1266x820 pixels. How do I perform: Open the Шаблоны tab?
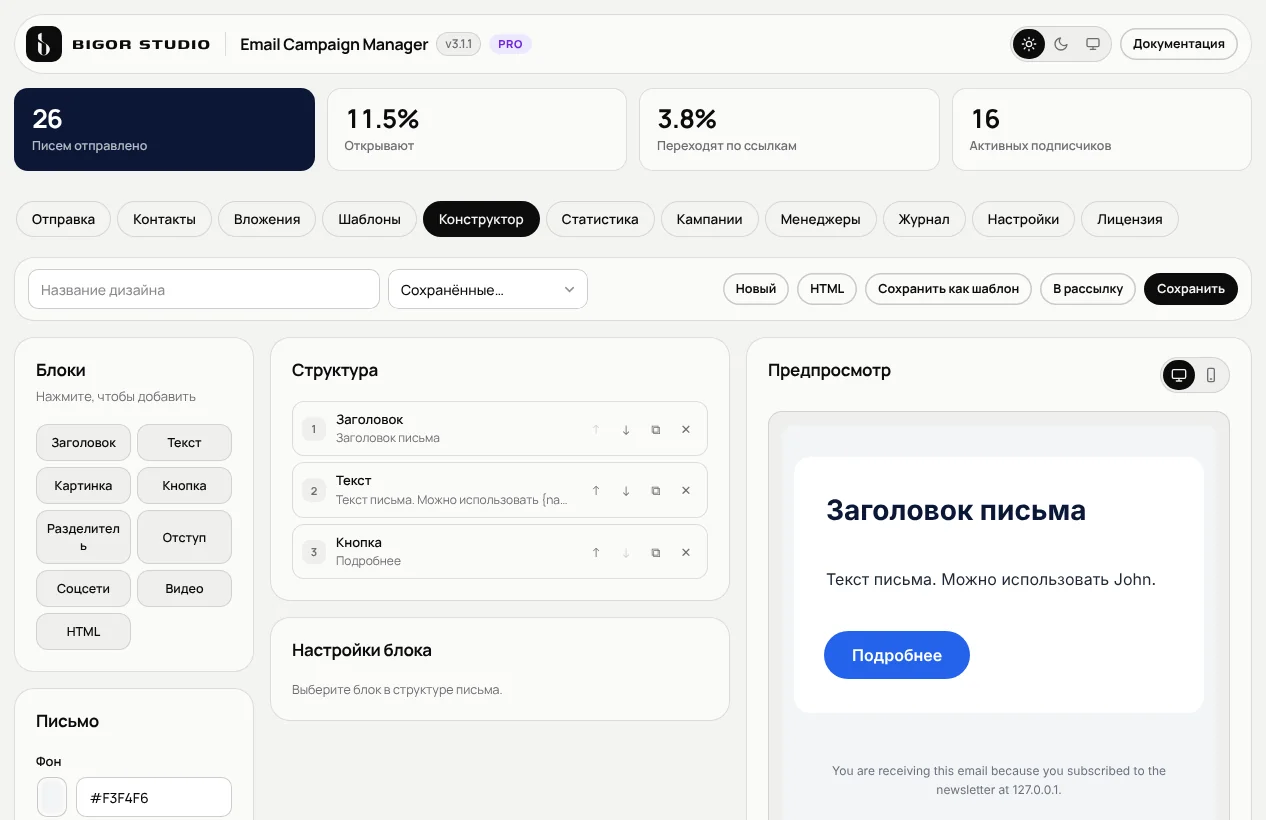(x=370, y=219)
